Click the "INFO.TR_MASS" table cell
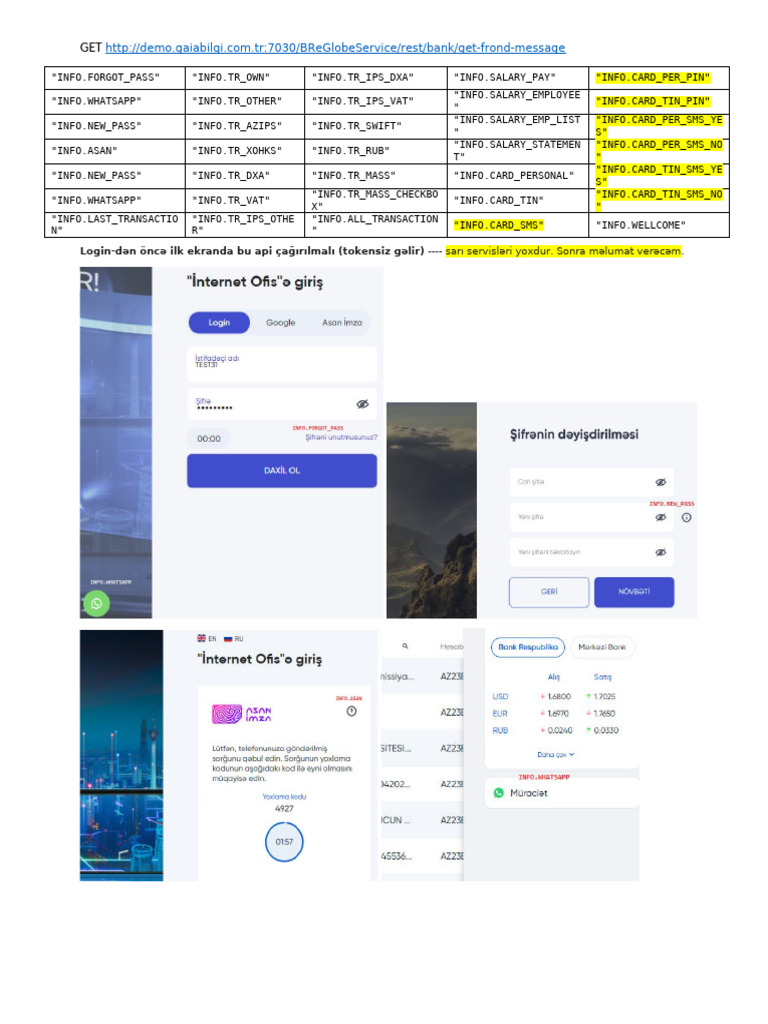This screenshot has width=768, height=1024. tap(376, 176)
